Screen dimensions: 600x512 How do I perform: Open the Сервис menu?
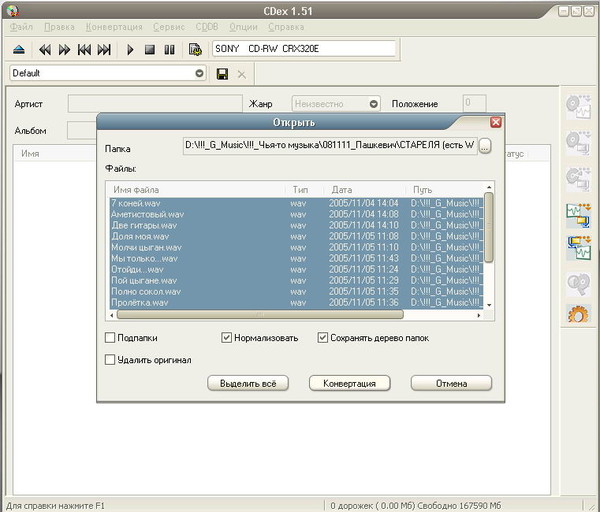point(169,27)
